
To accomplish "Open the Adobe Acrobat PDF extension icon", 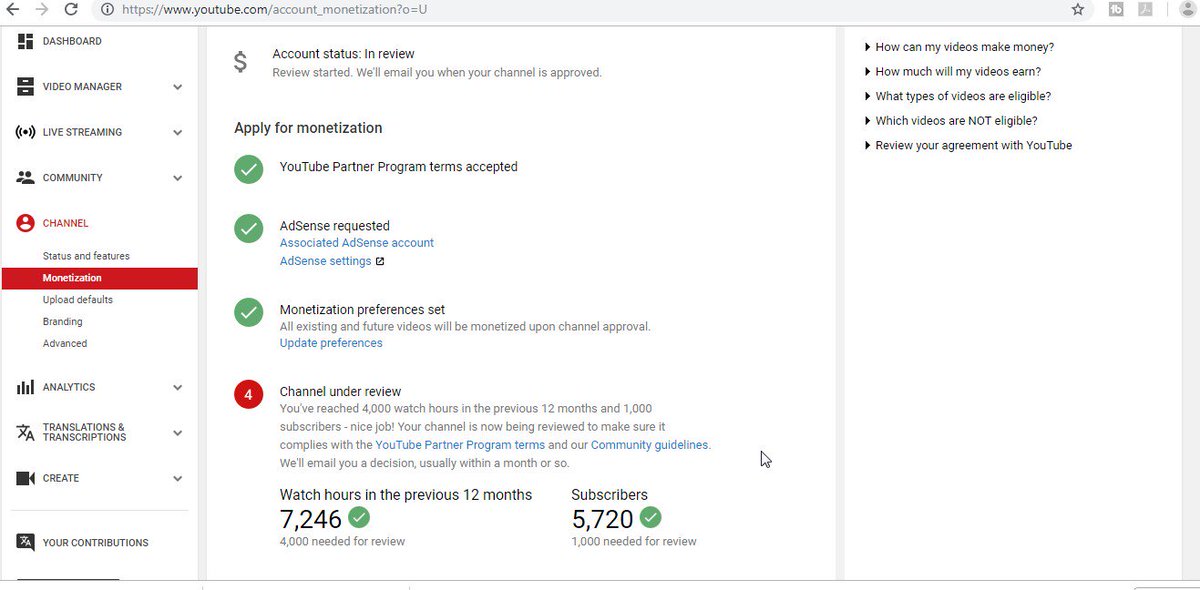I will tap(1145, 9).
